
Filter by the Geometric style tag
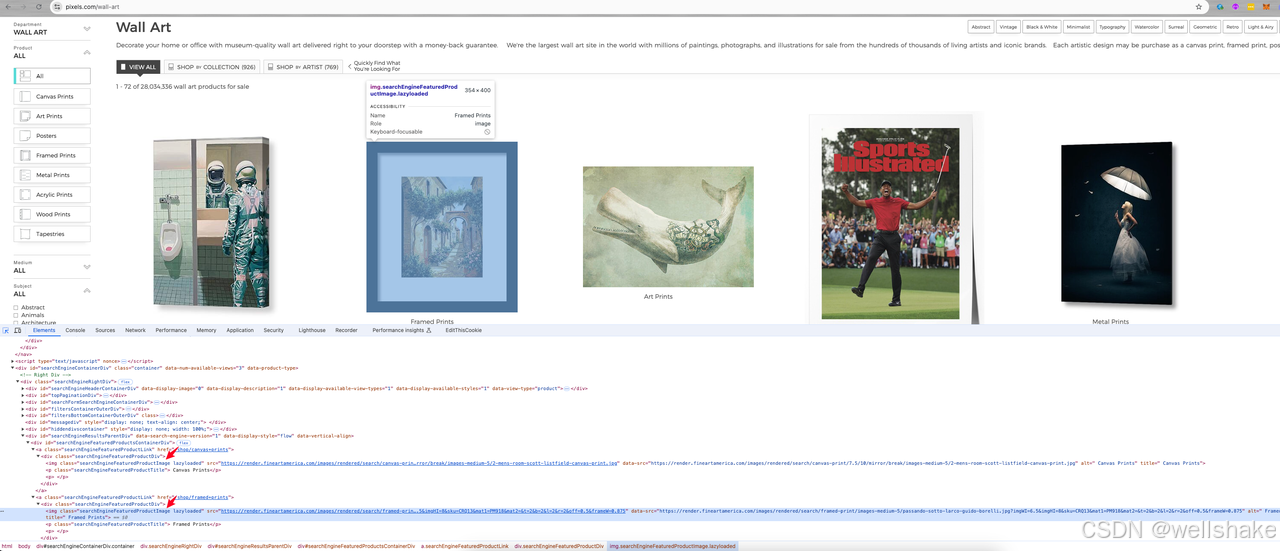(1205, 27)
